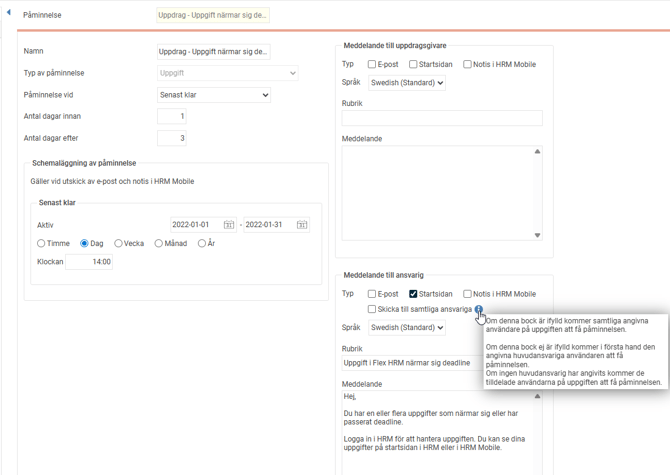The width and height of the screenshot is (670, 475).
Task: Expand the Typ av påminnelse dropdown
Action: pyautogui.click(x=227, y=73)
